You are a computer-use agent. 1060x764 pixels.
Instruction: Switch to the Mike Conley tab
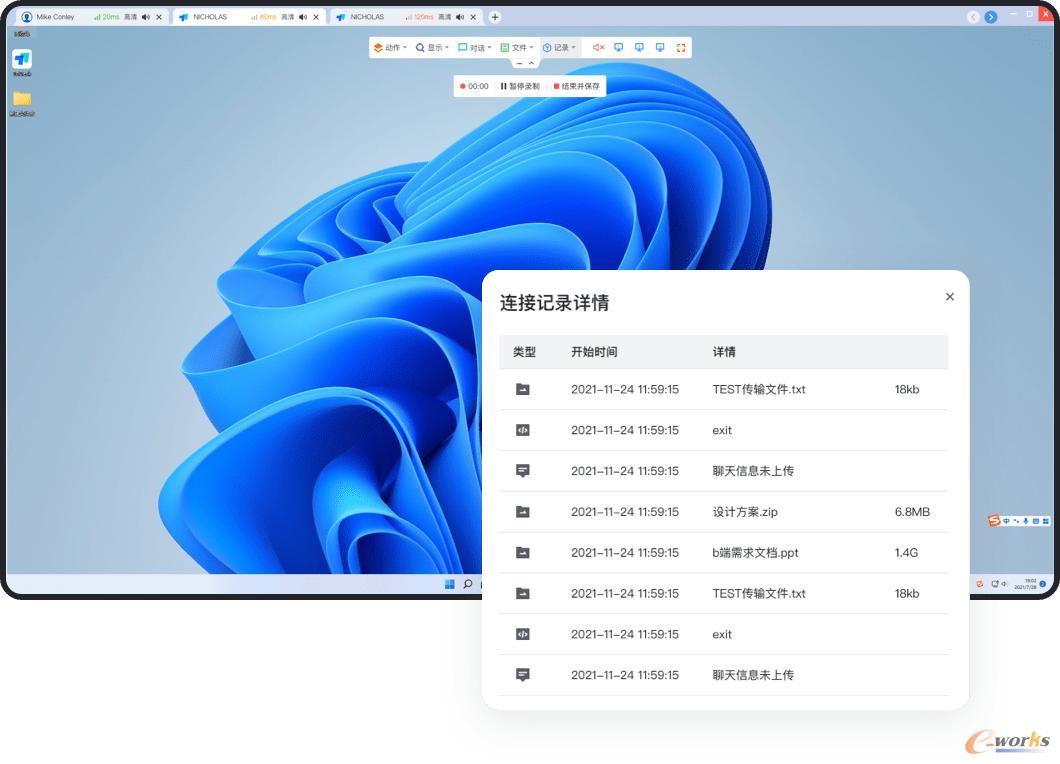coord(91,17)
